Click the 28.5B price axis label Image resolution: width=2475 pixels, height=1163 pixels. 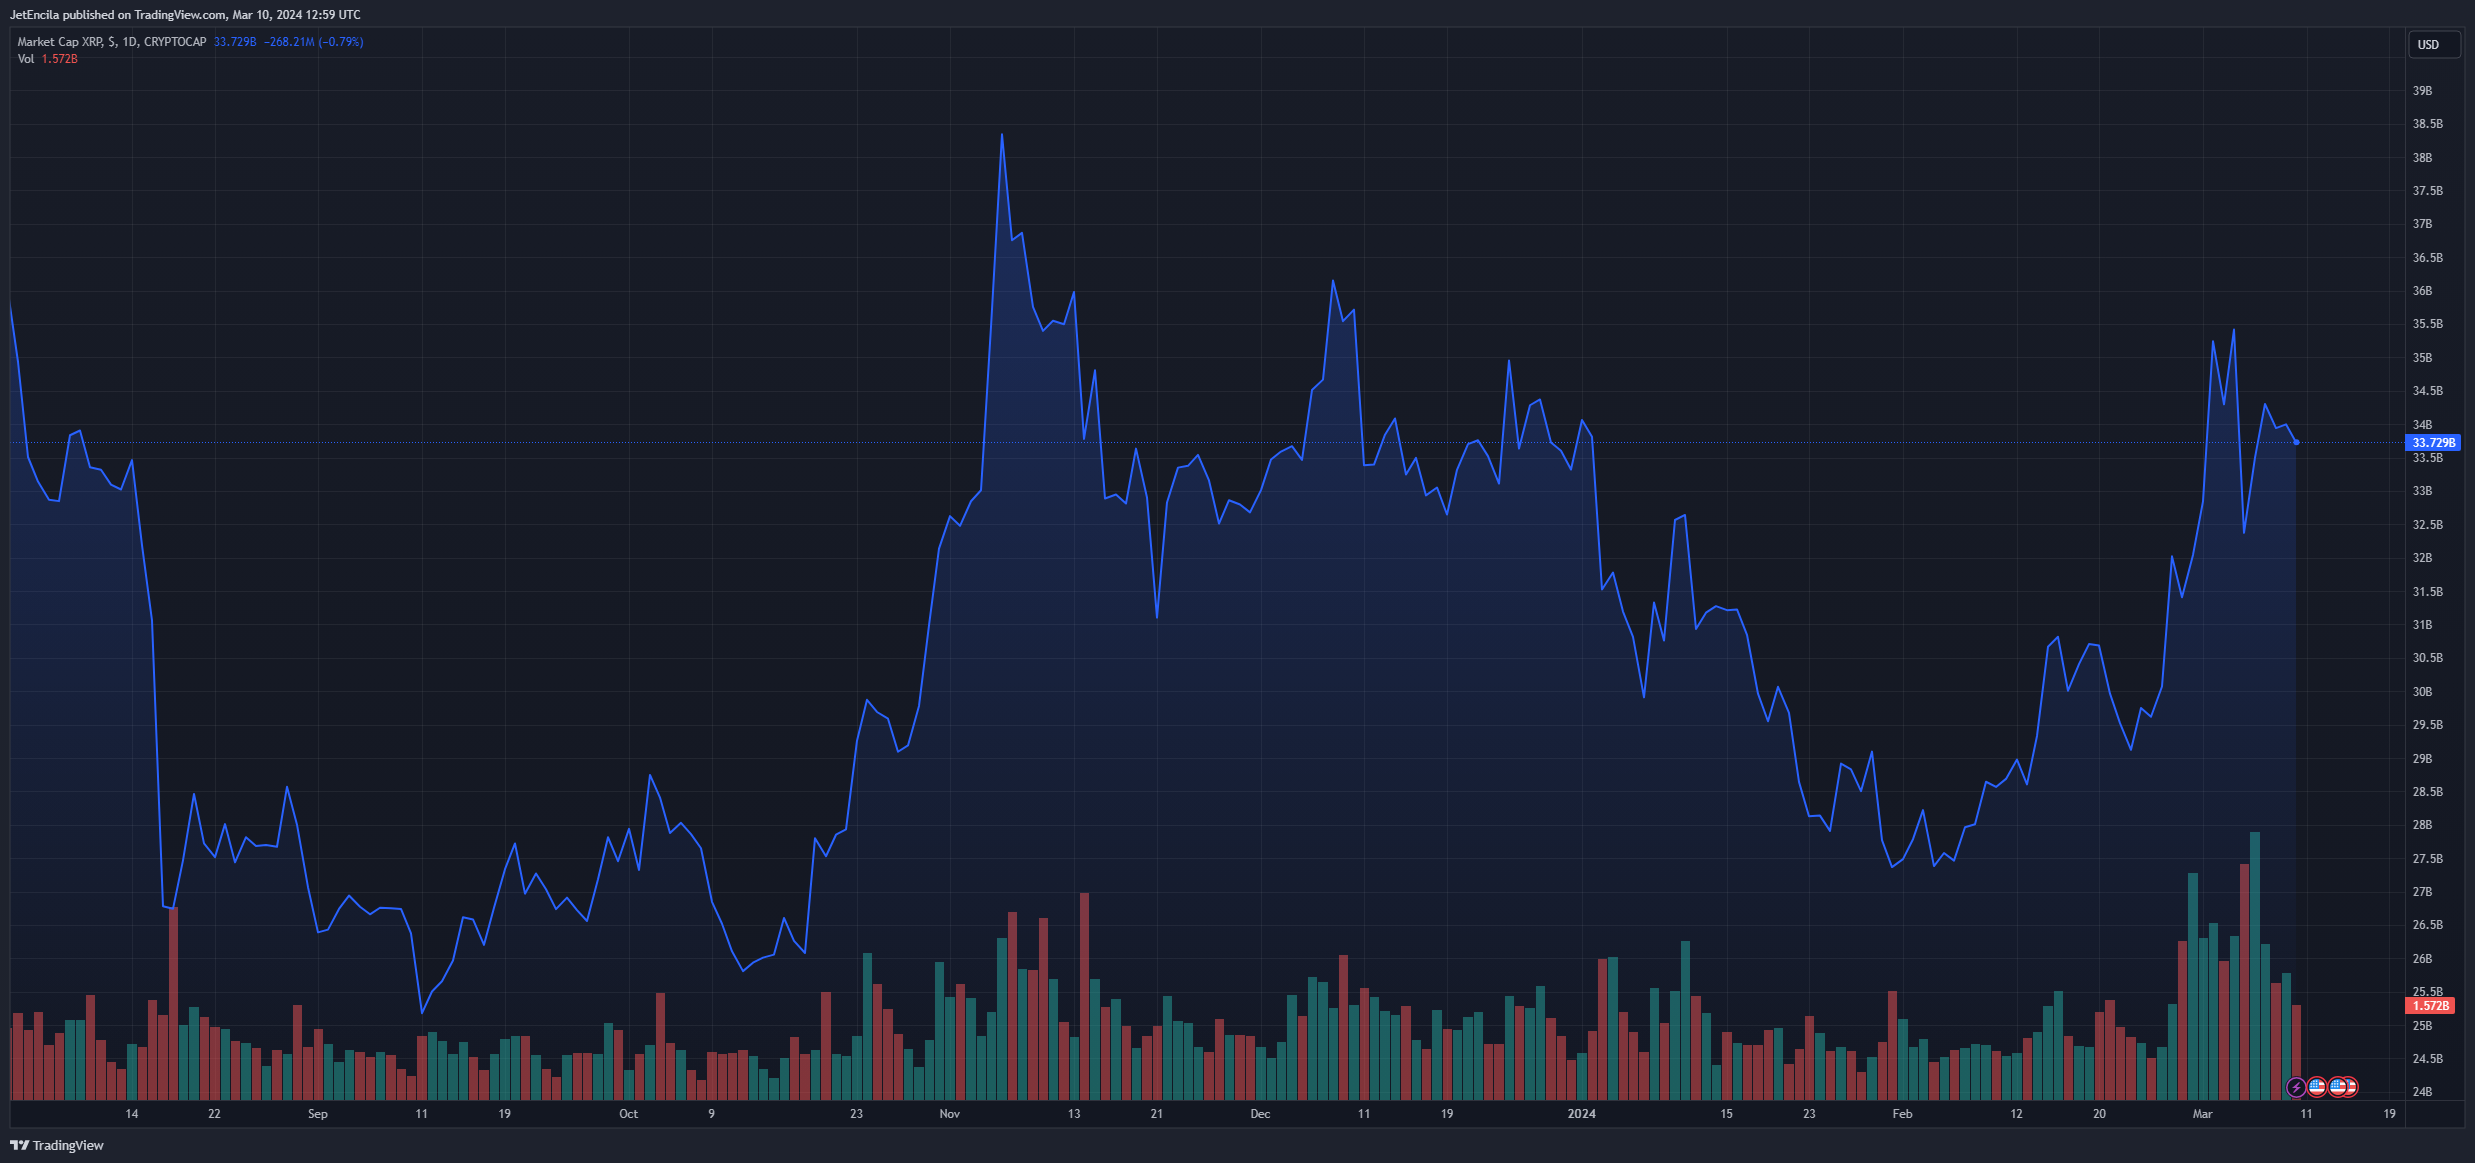(2427, 792)
